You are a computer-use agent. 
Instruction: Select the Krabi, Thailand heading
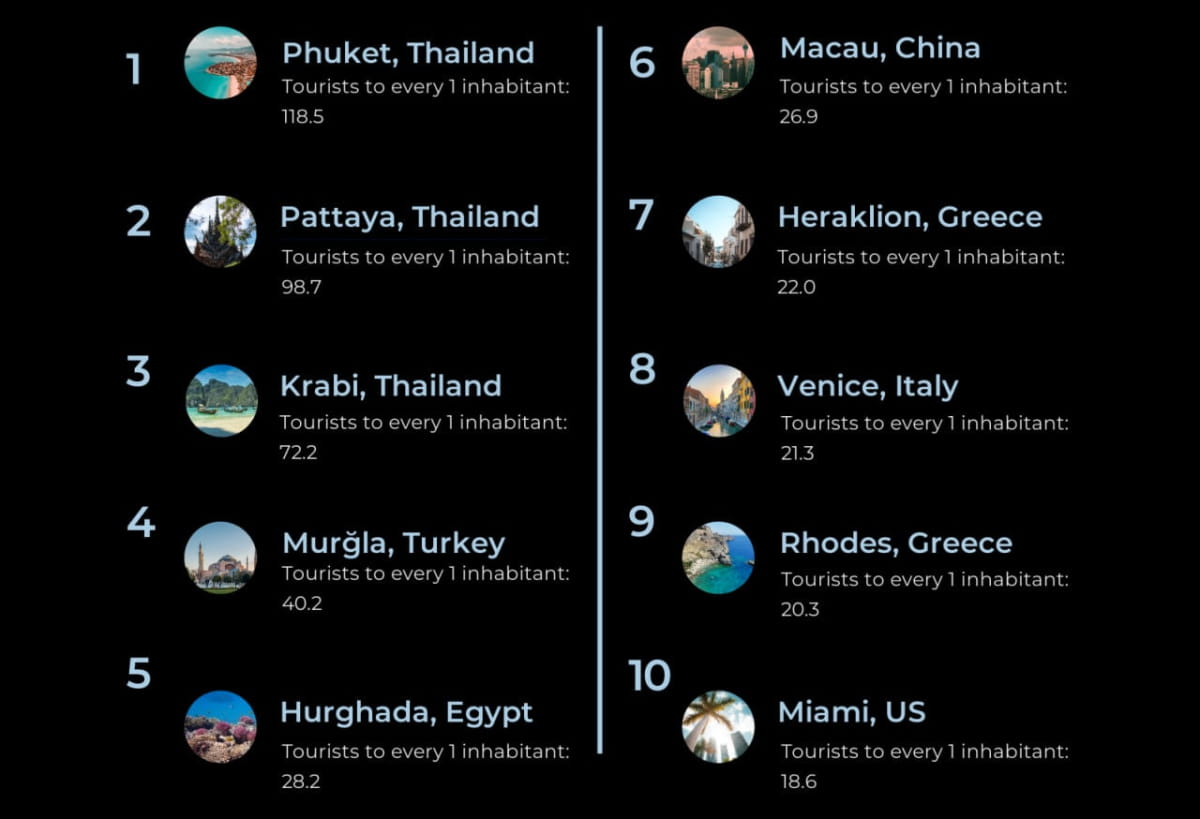point(391,386)
